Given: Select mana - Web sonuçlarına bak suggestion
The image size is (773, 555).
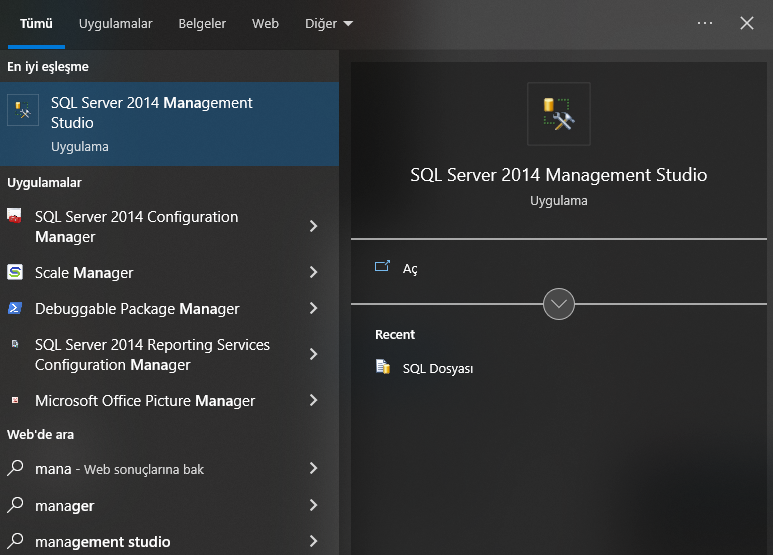Looking at the screenshot, I should point(169,468).
